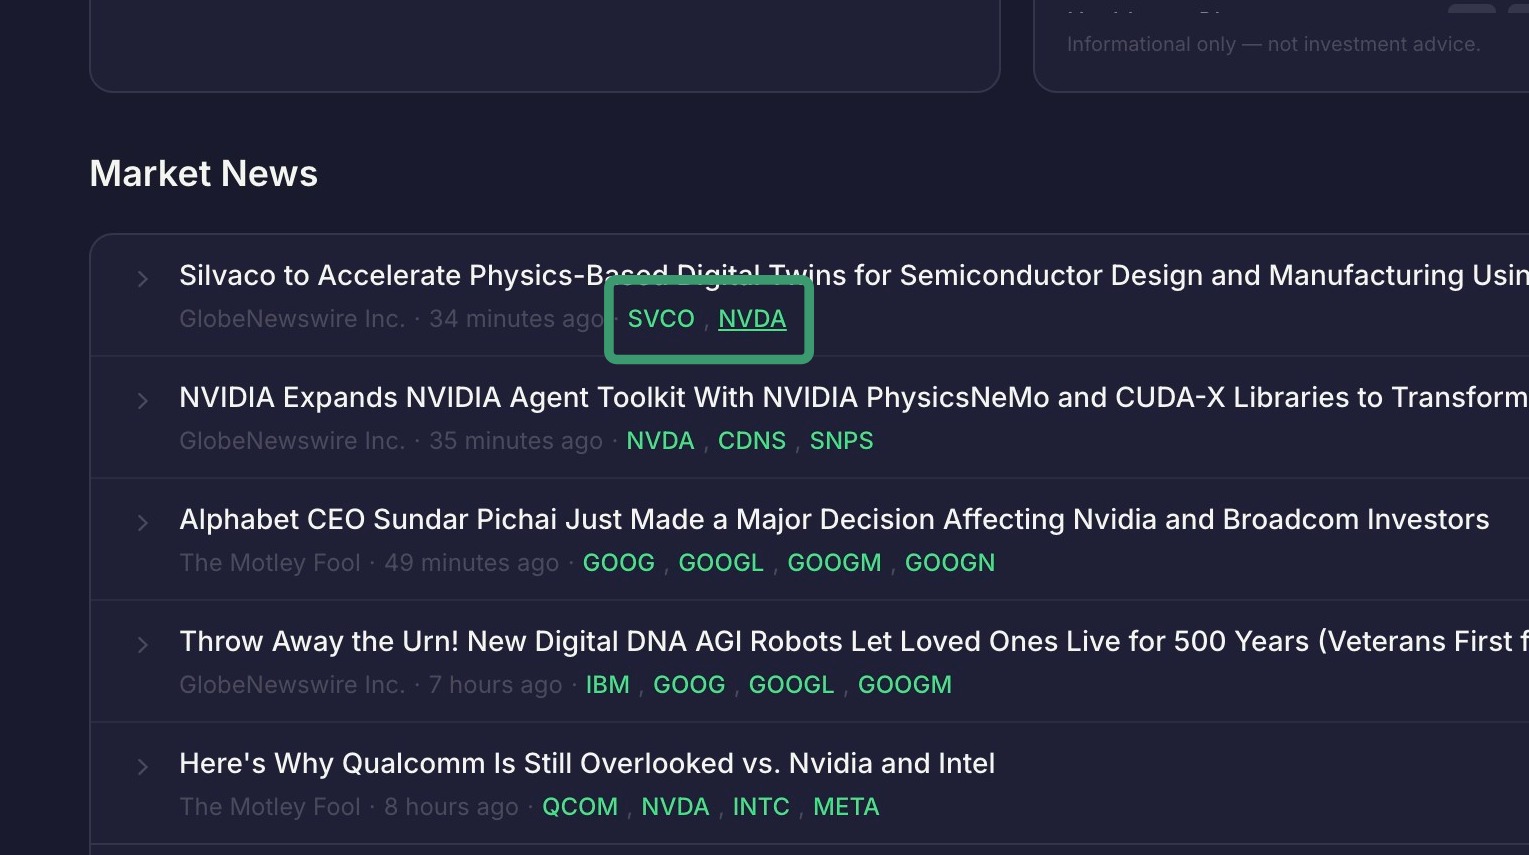Select the IBM ticker tag
The height and width of the screenshot is (855, 1529).
(607, 685)
